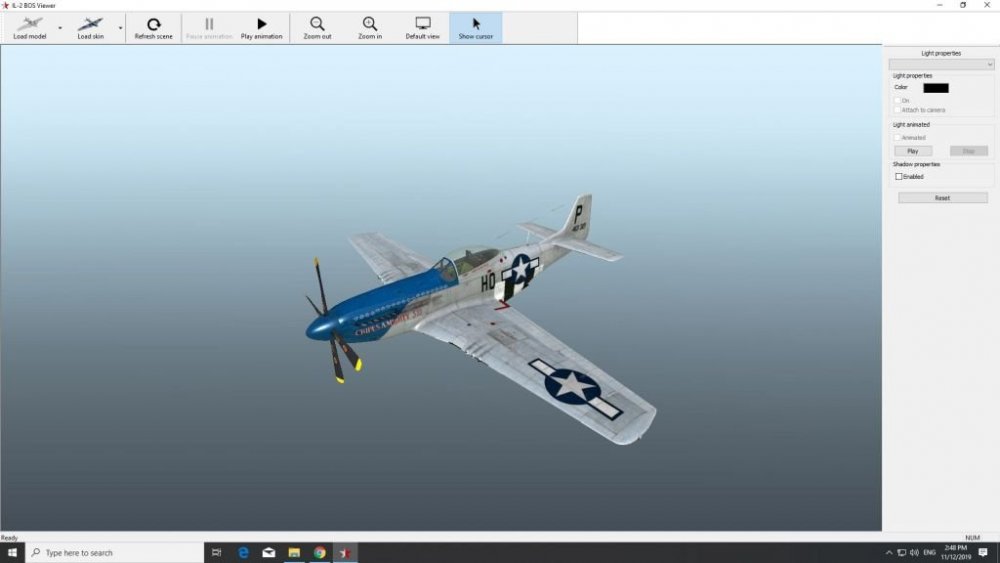Refresh the scene
This screenshot has width=1000, height=563.
tap(153, 28)
